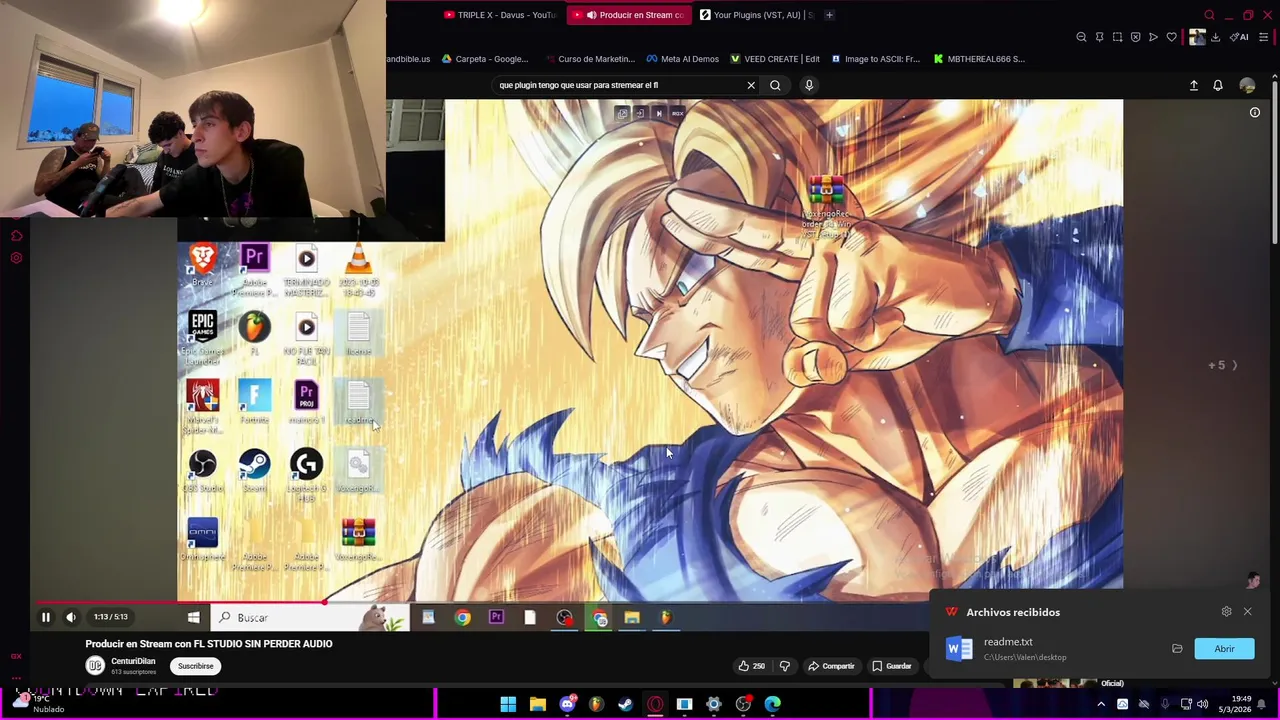Screen dimensions: 1280x720
Task: Open File Explorer from taskbar
Action: click(x=538, y=704)
